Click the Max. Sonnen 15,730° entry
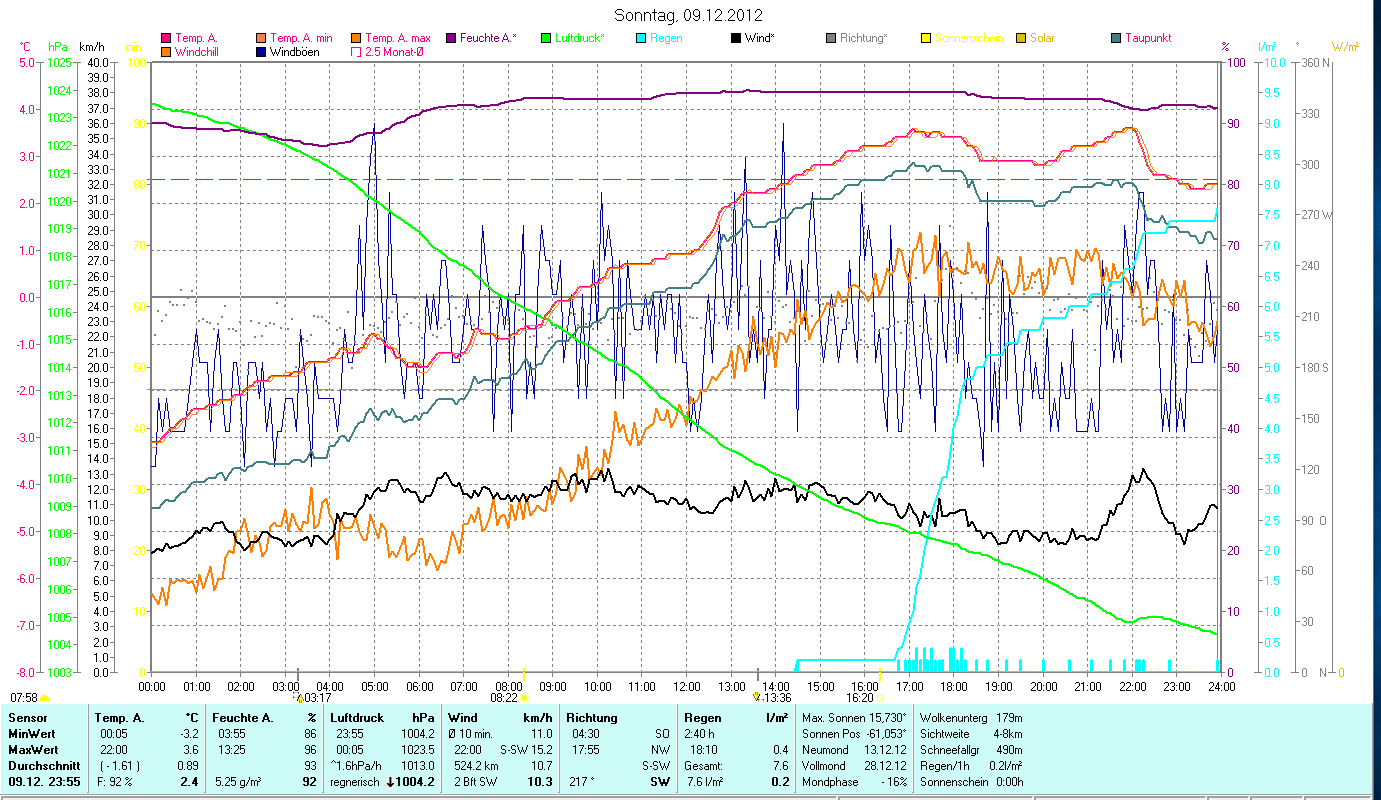 click(x=853, y=718)
